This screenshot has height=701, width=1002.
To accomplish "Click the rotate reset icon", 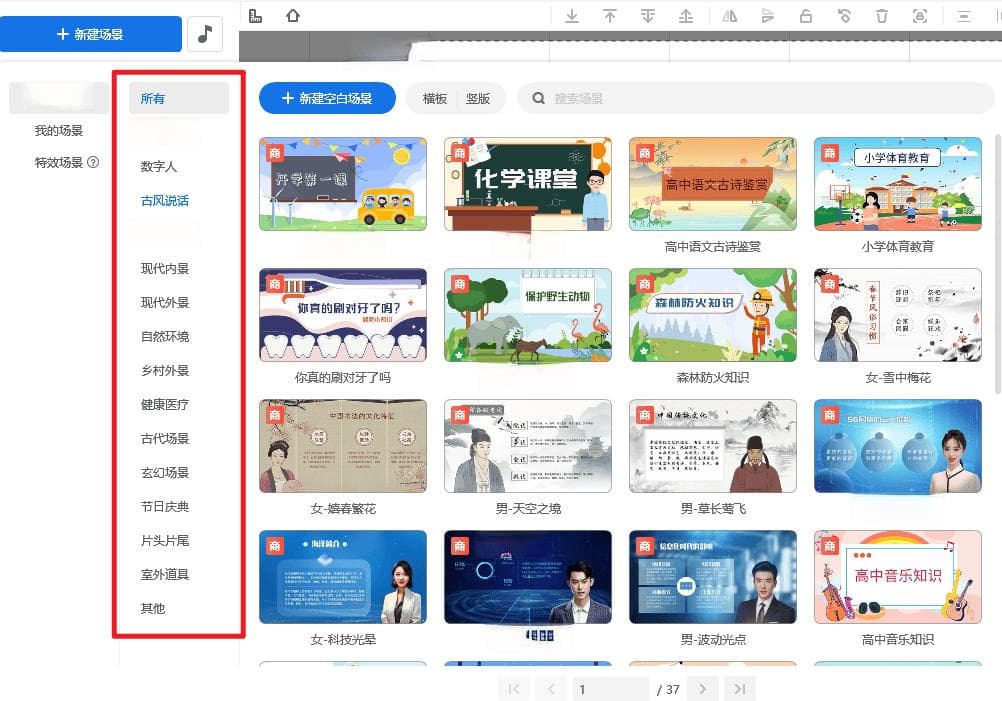I will click(x=844, y=16).
